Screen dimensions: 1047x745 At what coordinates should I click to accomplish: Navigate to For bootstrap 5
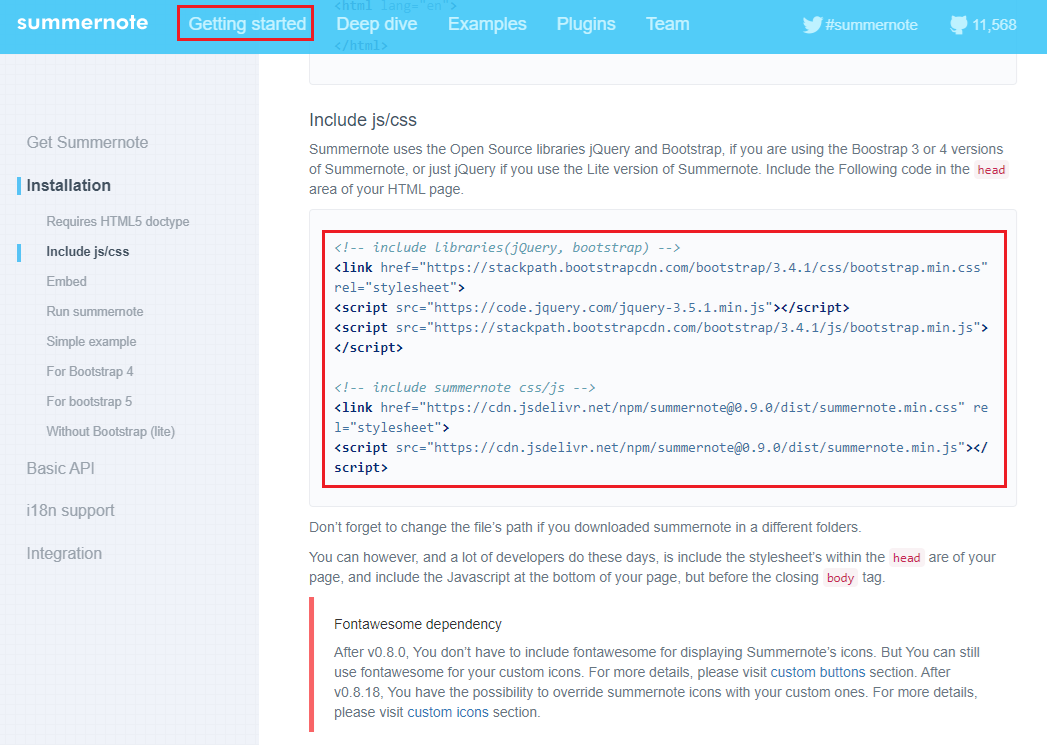pos(89,402)
